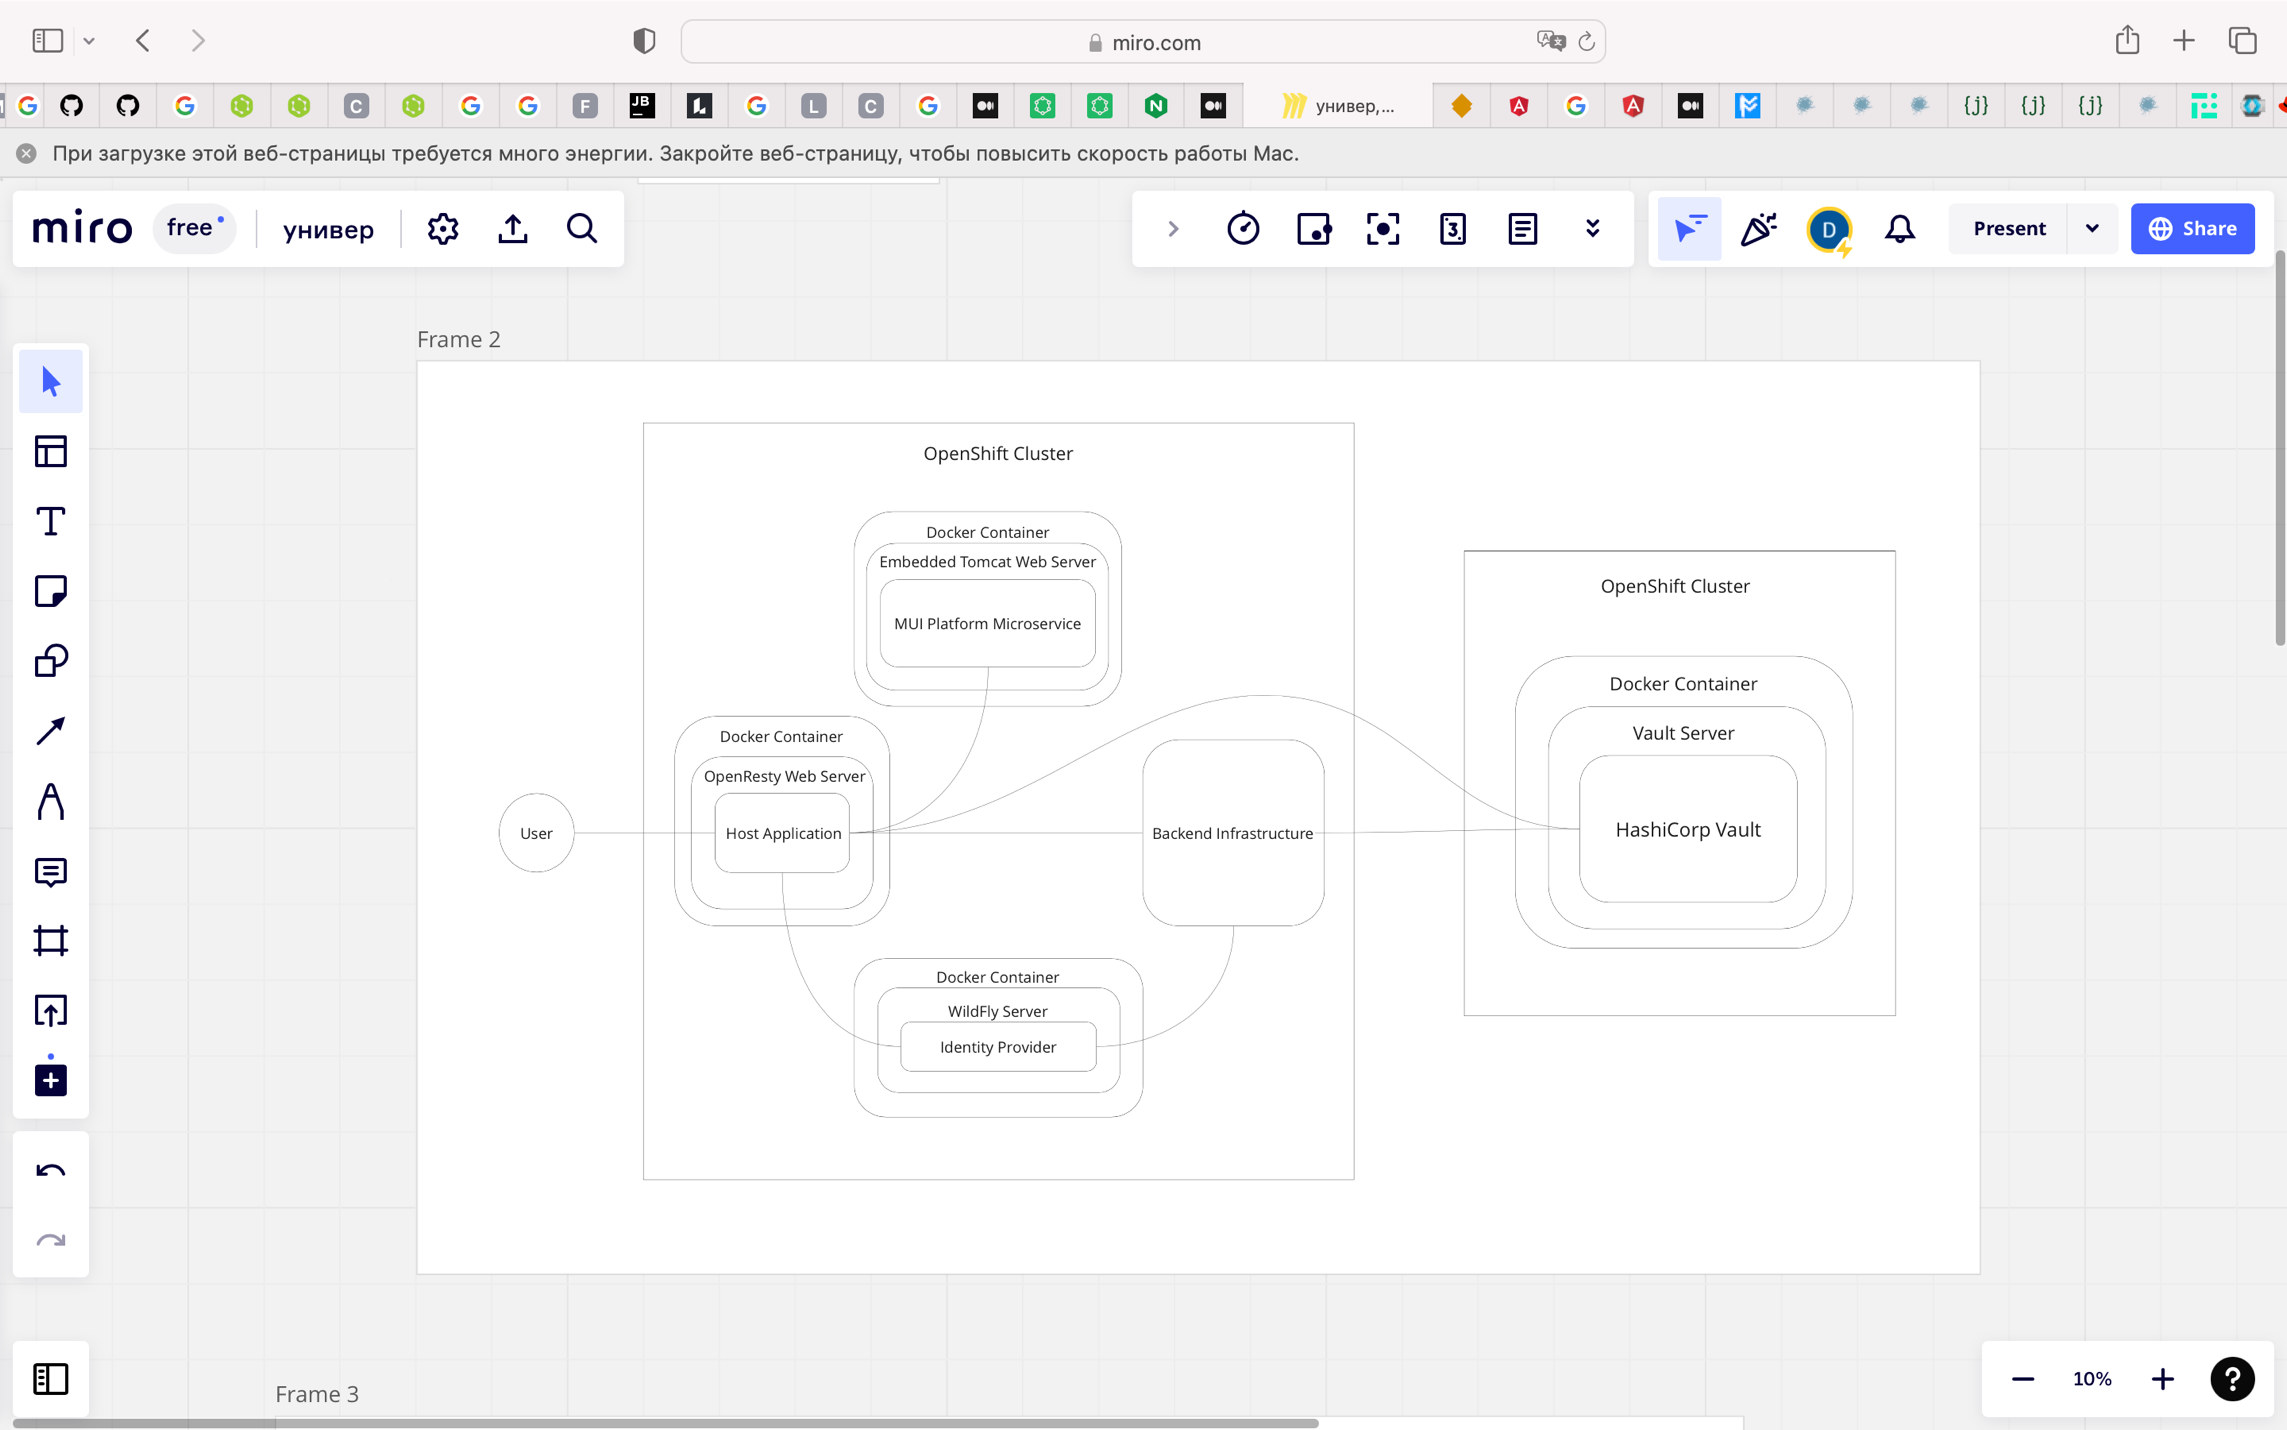Switch to the универ browser tab
This screenshot has height=1430, width=2287.
(x=1338, y=106)
